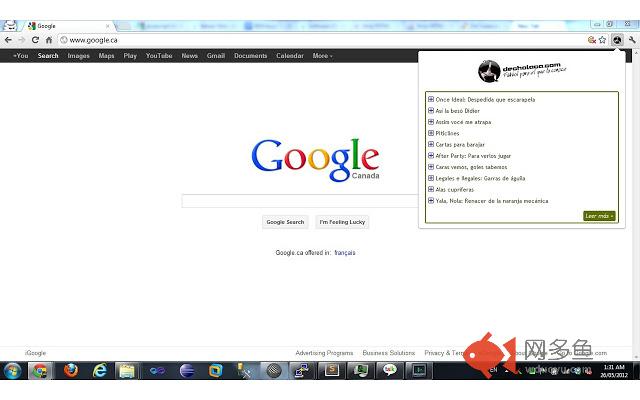Viewport: 640px width, 400px height.
Task: Expand 'Once Ideal: Despedida que escarapela' entry
Action: coord(431,99)
